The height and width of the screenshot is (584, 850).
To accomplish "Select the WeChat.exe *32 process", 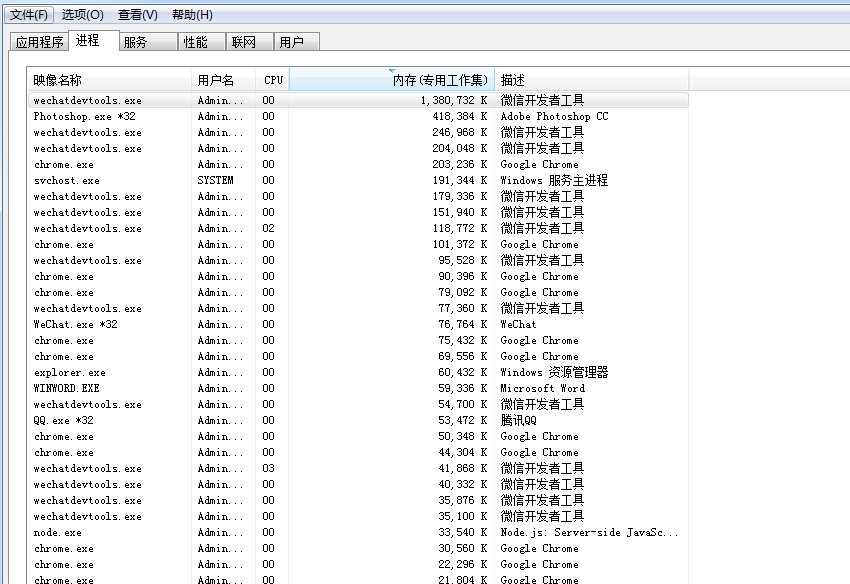I will point(358,324).
